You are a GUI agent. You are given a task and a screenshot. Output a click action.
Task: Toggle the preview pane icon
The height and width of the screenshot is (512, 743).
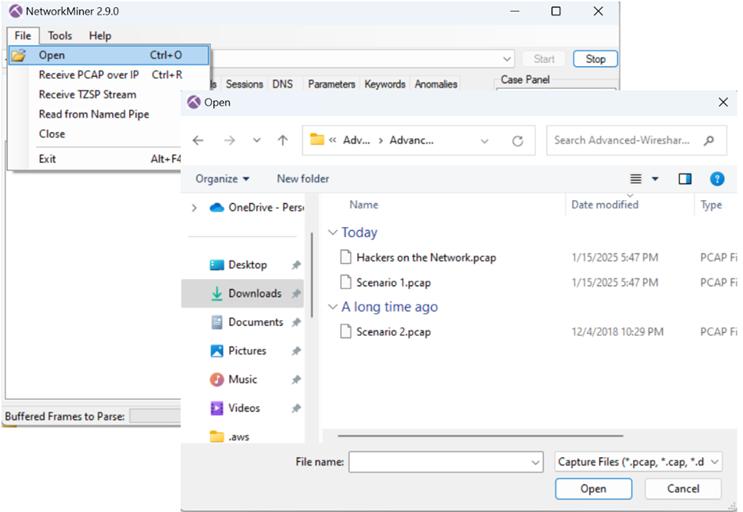coord(685,179)
